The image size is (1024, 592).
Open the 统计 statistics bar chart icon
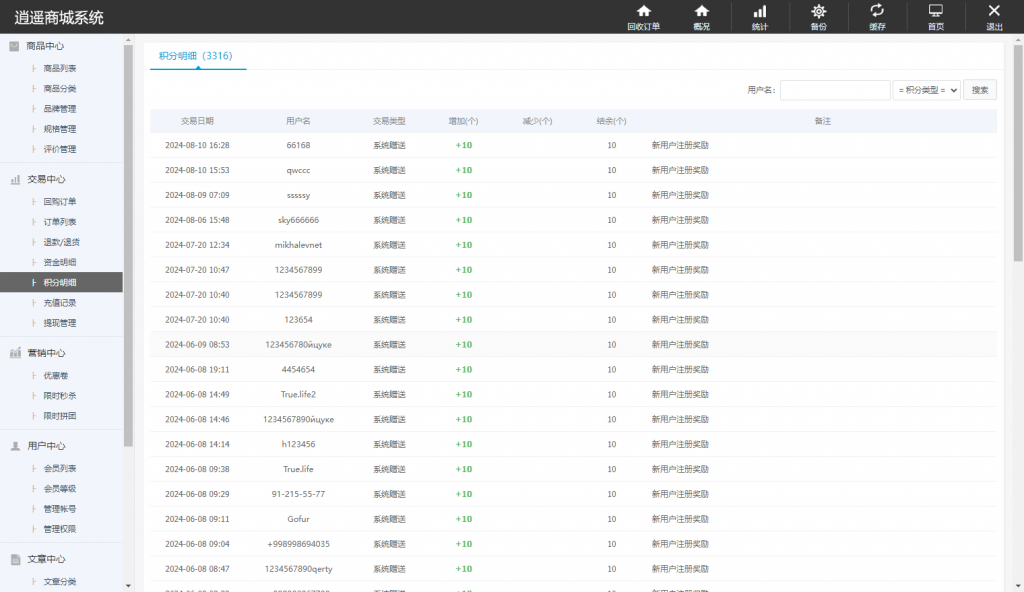(760, 11)
